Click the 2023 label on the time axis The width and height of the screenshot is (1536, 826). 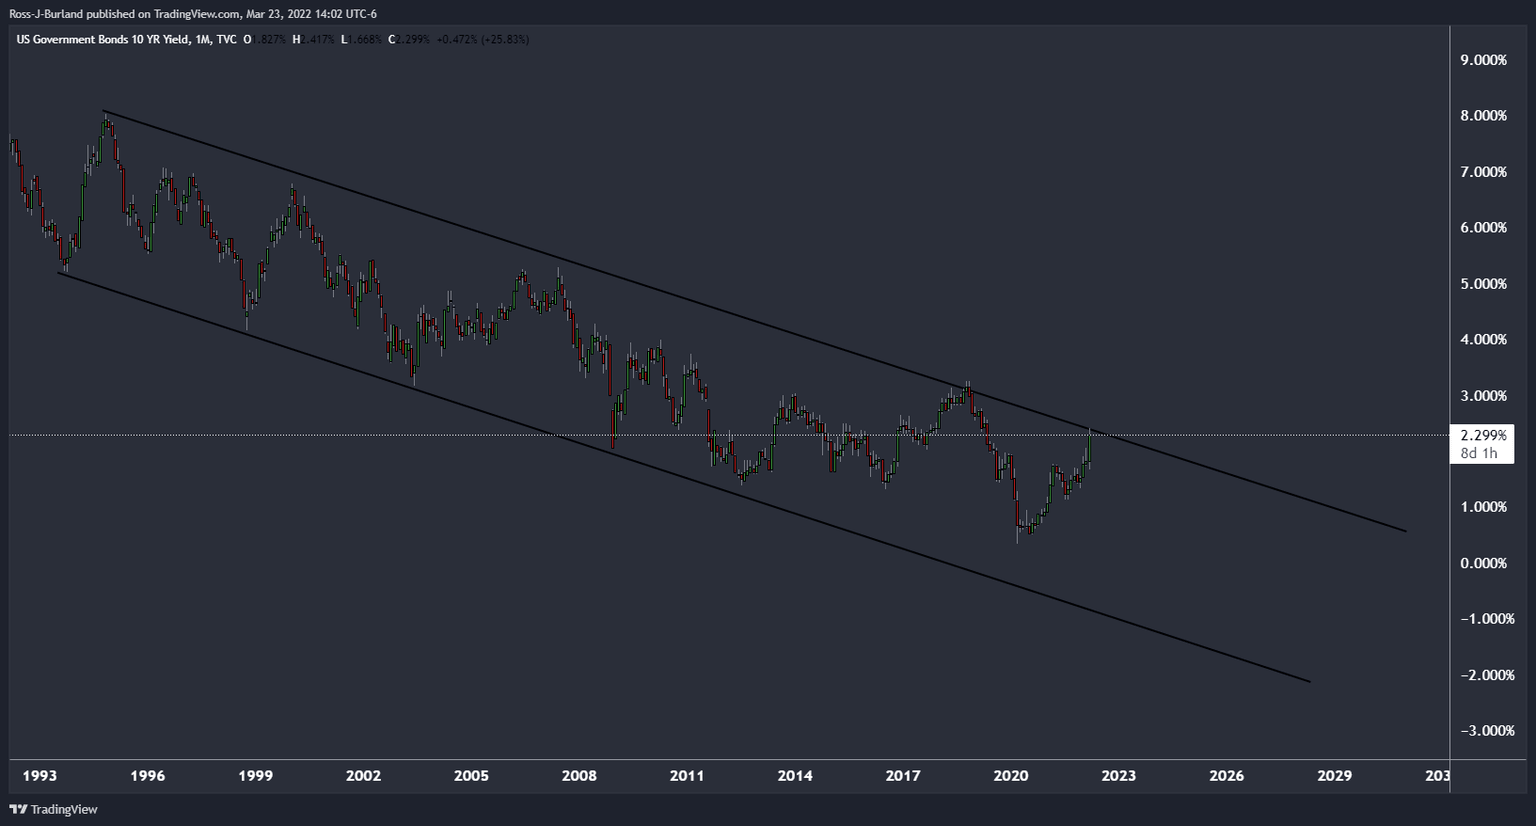[1119, 776]
